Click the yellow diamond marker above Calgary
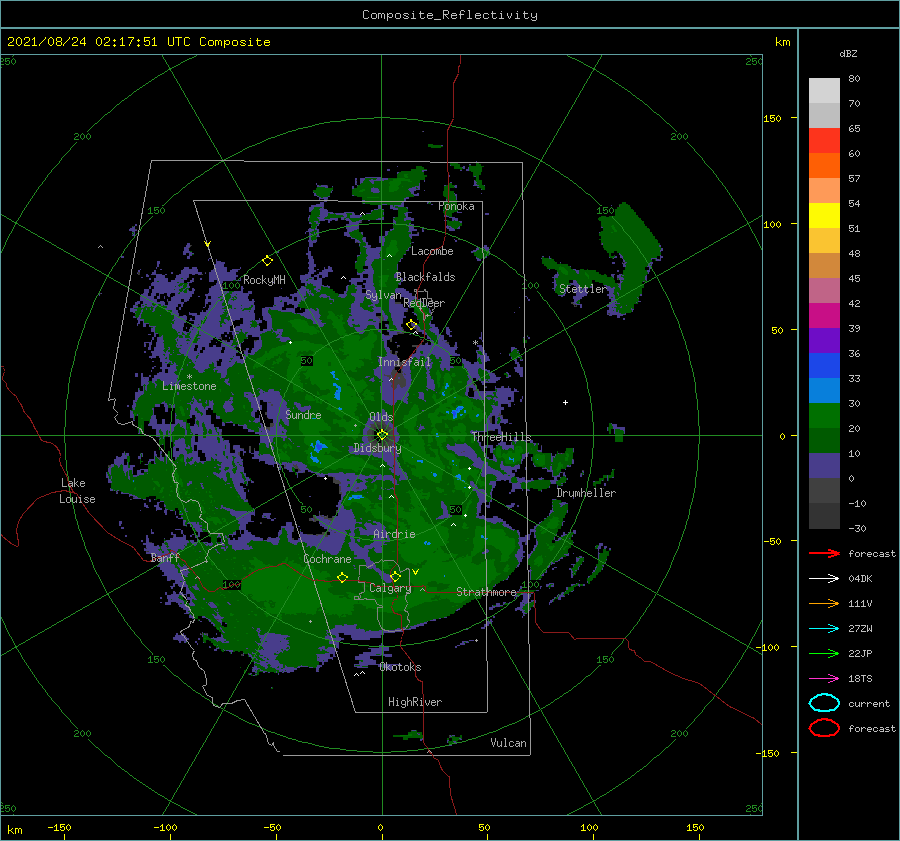 click(395, 576)
